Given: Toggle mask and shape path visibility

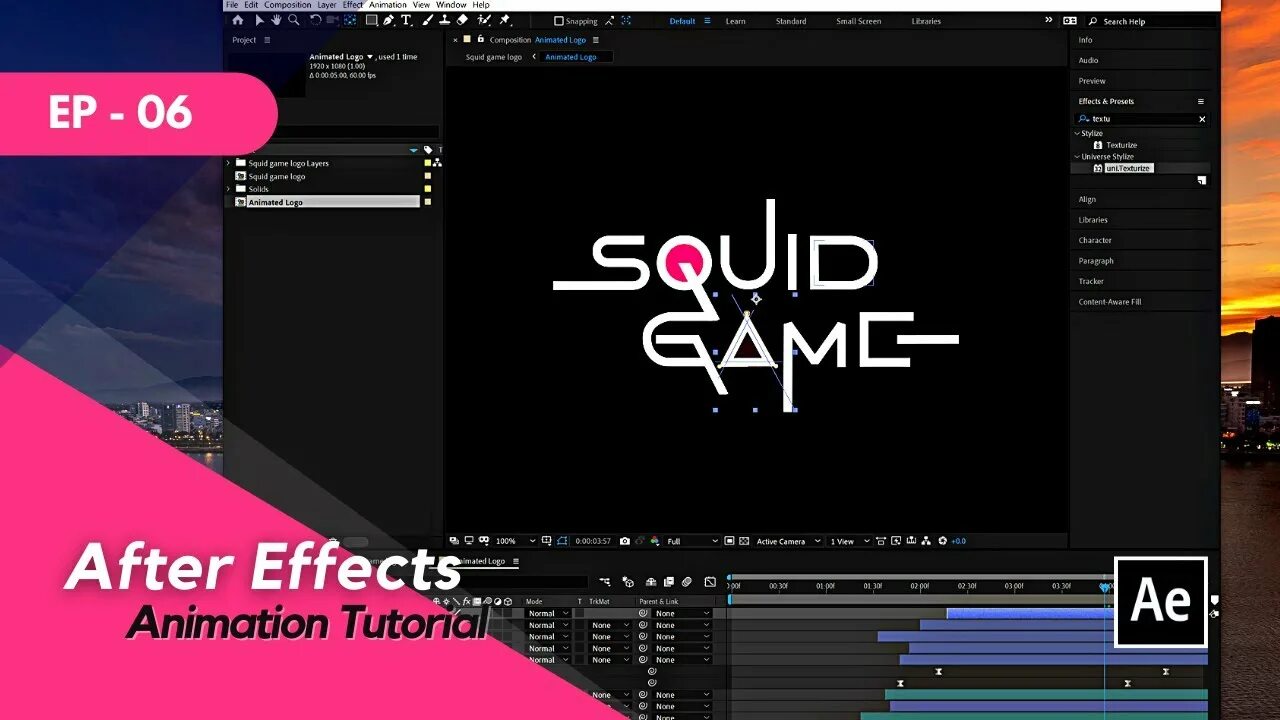Looking at the screenshot, I should (x=561, y=541).
